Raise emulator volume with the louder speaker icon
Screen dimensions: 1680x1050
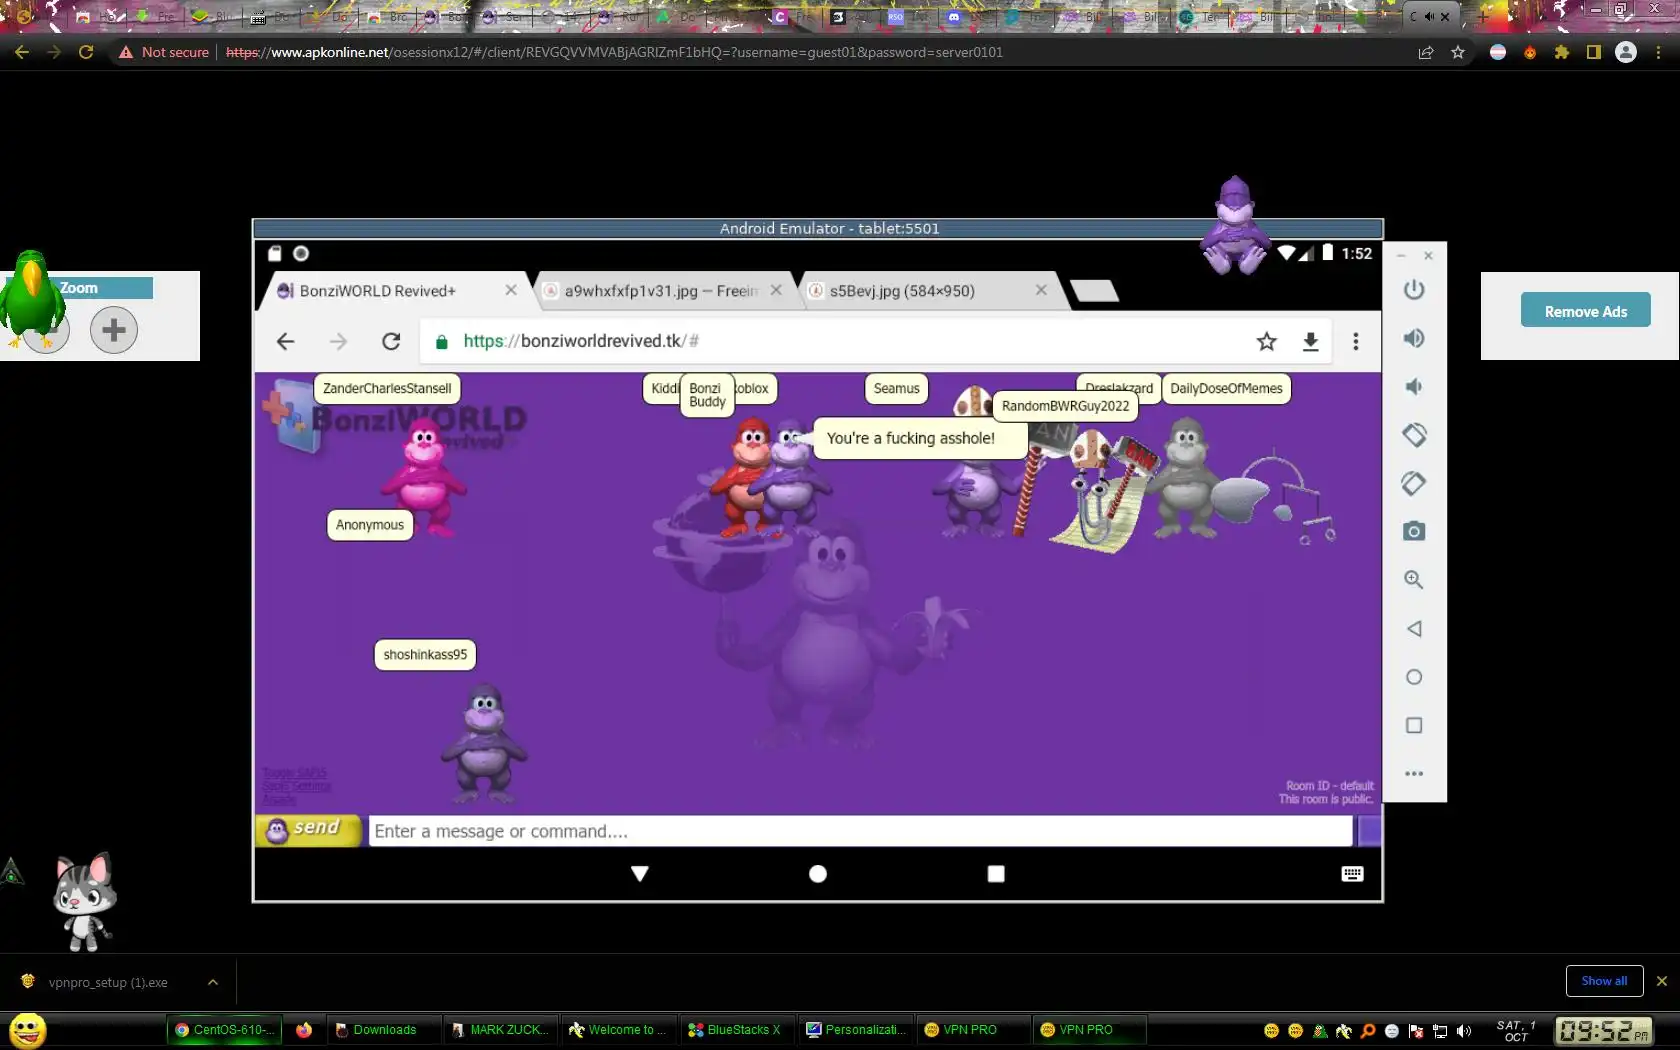click(1413, 338)
